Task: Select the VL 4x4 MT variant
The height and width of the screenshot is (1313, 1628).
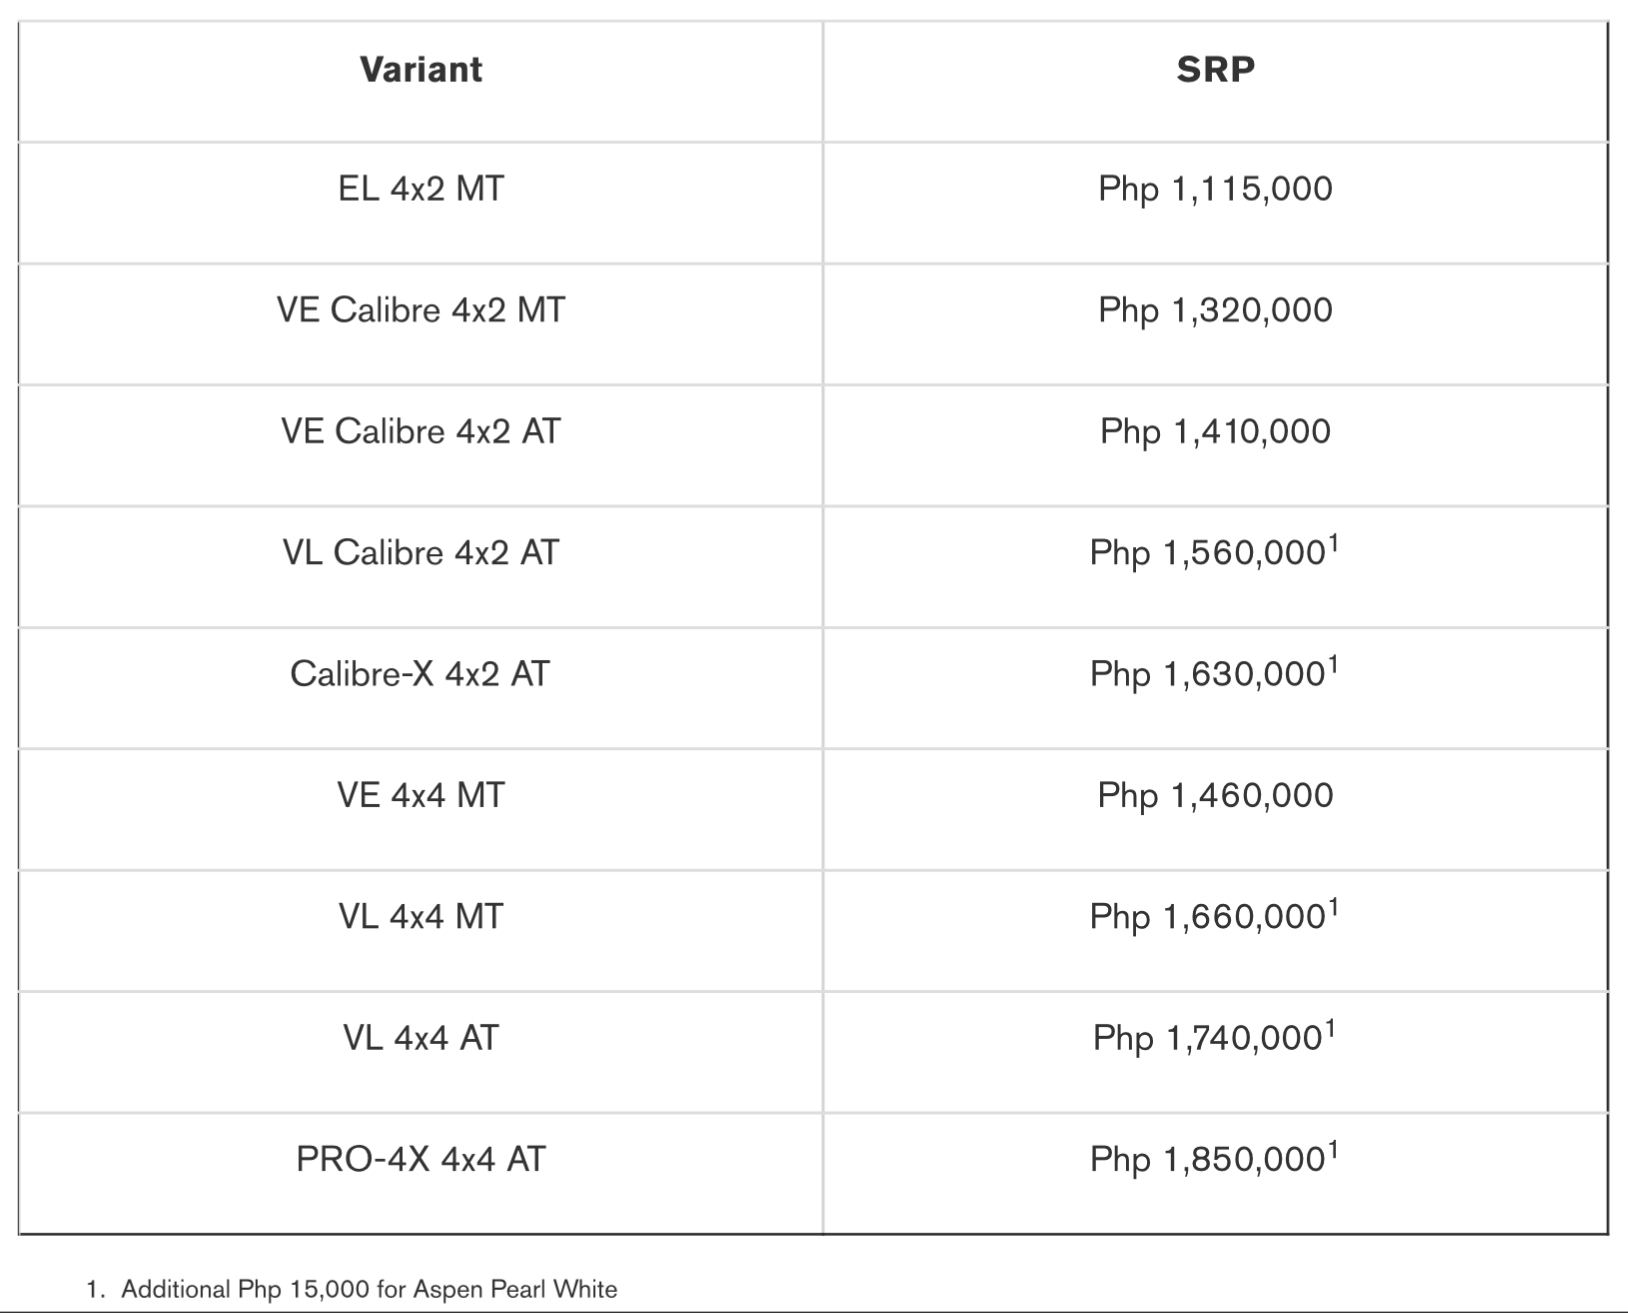Action: (421, 916)
